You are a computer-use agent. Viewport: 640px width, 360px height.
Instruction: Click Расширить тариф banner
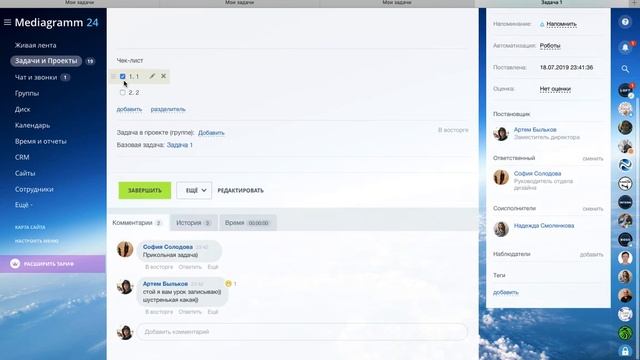(53, 264)
